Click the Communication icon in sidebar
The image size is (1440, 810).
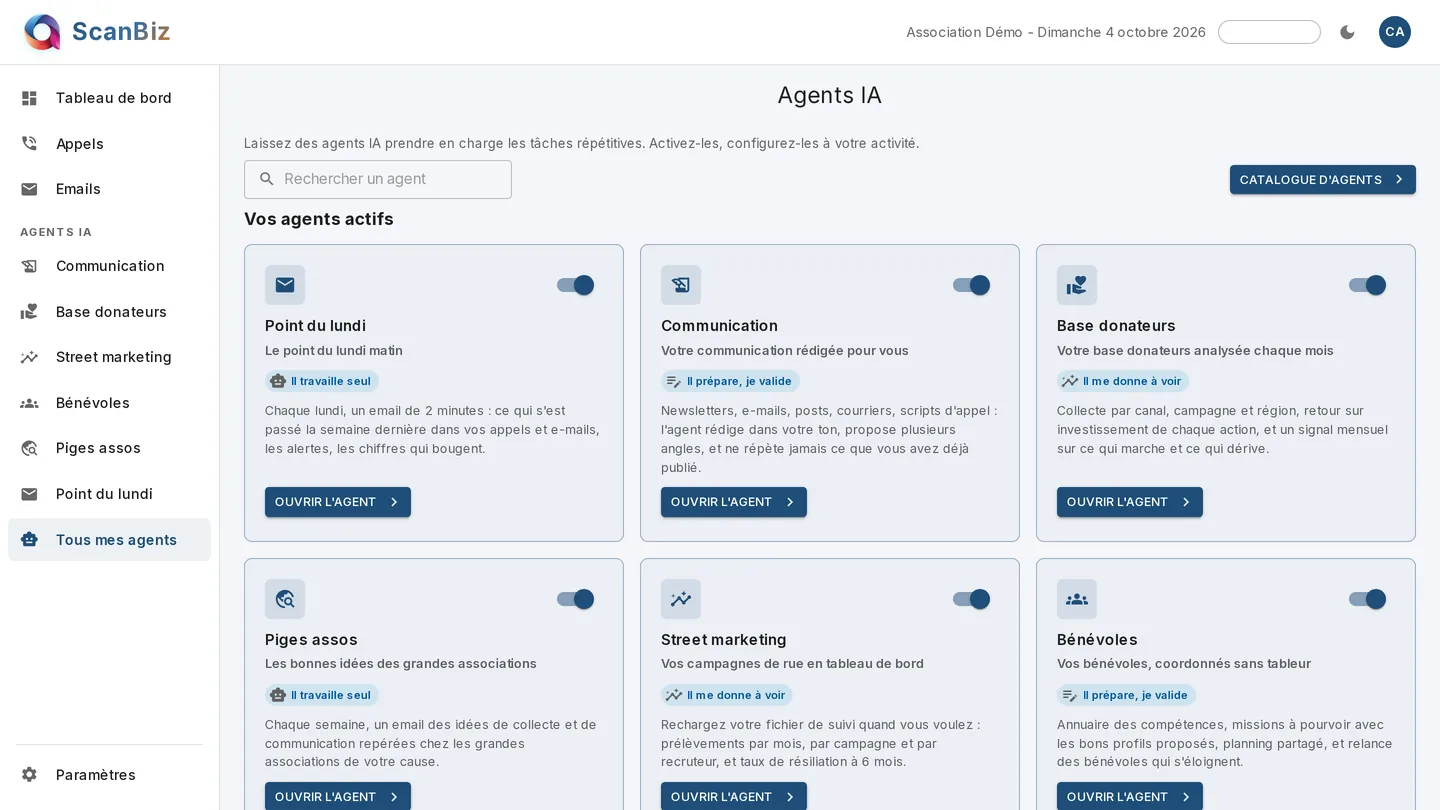tap(29, 266)
